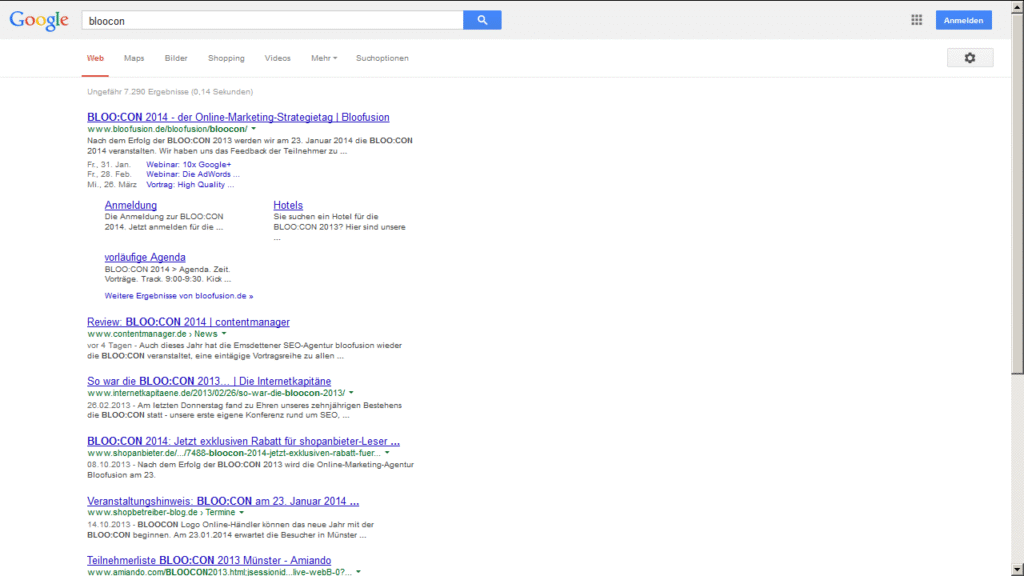The height and width of the screenshot is (576, 1024).
Task: Click the blue Anmelden button
Action: 963,19
